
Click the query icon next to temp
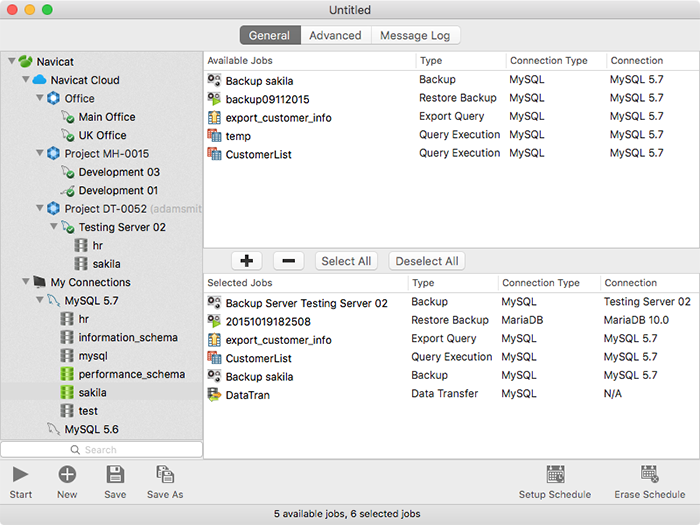pyautogui.click(x=214, y=136)
